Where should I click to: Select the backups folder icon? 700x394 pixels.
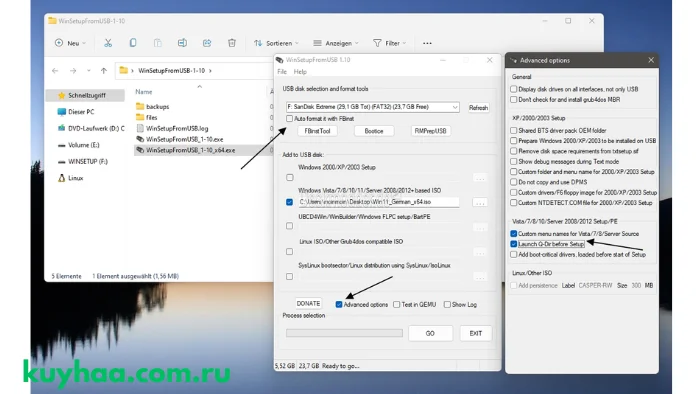[x=140, y=106]
